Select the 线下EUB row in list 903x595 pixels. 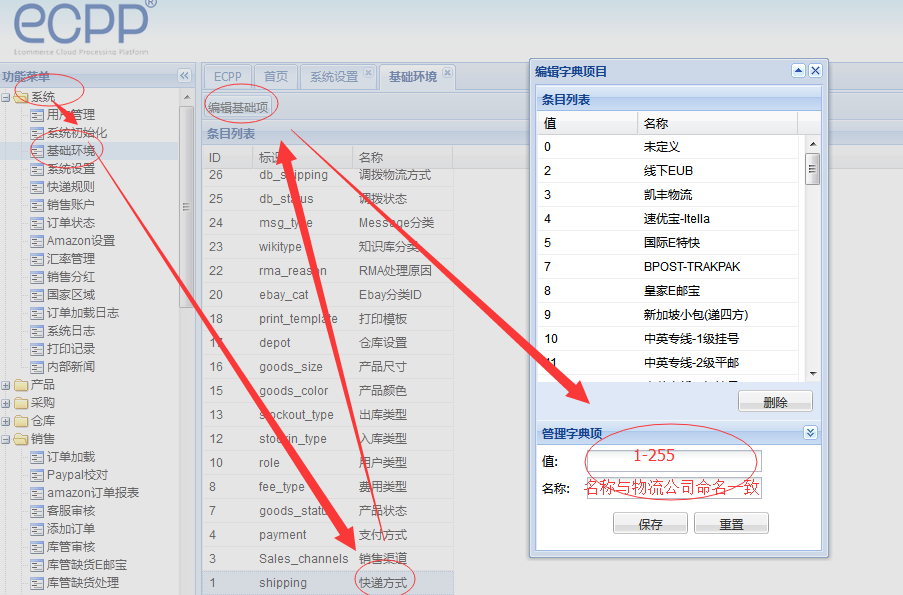(x=668, y=171)
